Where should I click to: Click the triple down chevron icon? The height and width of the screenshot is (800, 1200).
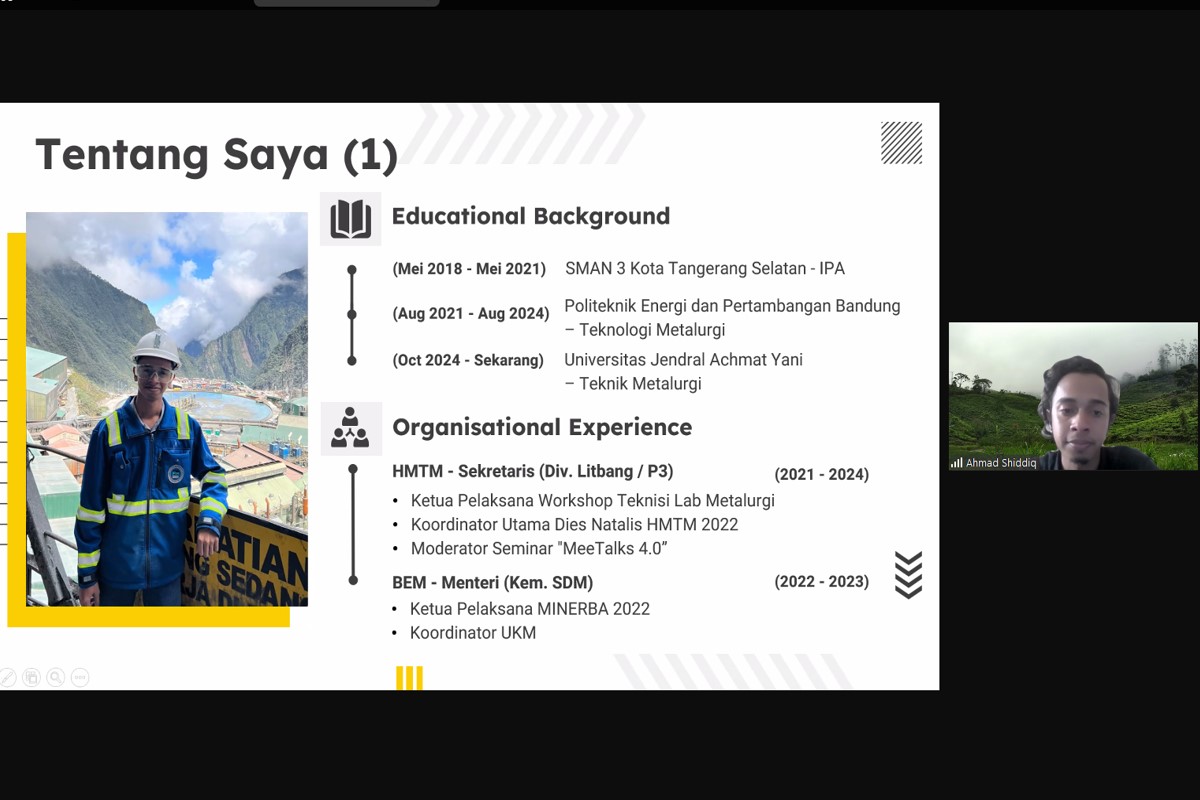point(908,575)
